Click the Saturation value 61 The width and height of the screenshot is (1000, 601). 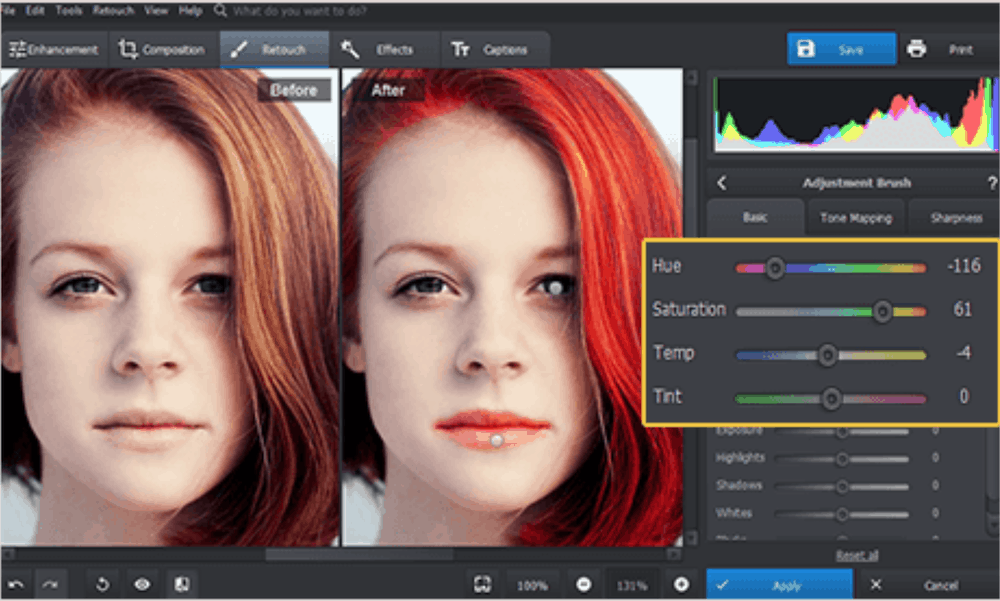pyautogui.click(x=962, y=309)
